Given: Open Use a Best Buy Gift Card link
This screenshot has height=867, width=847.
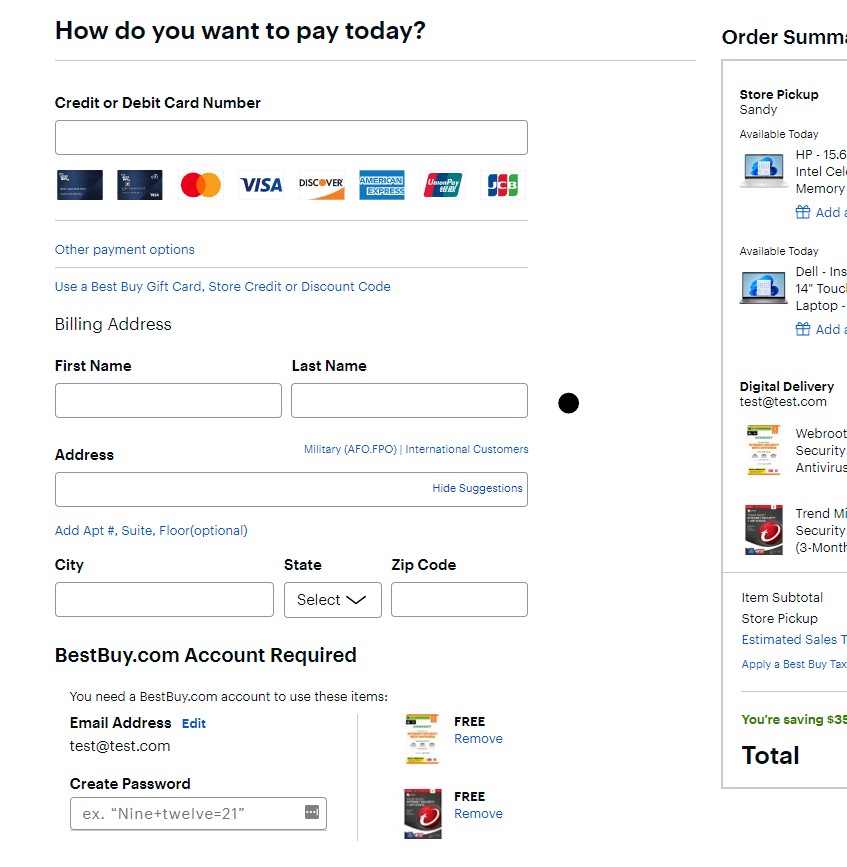Looking at the screenshot, I should coord(222,287).
